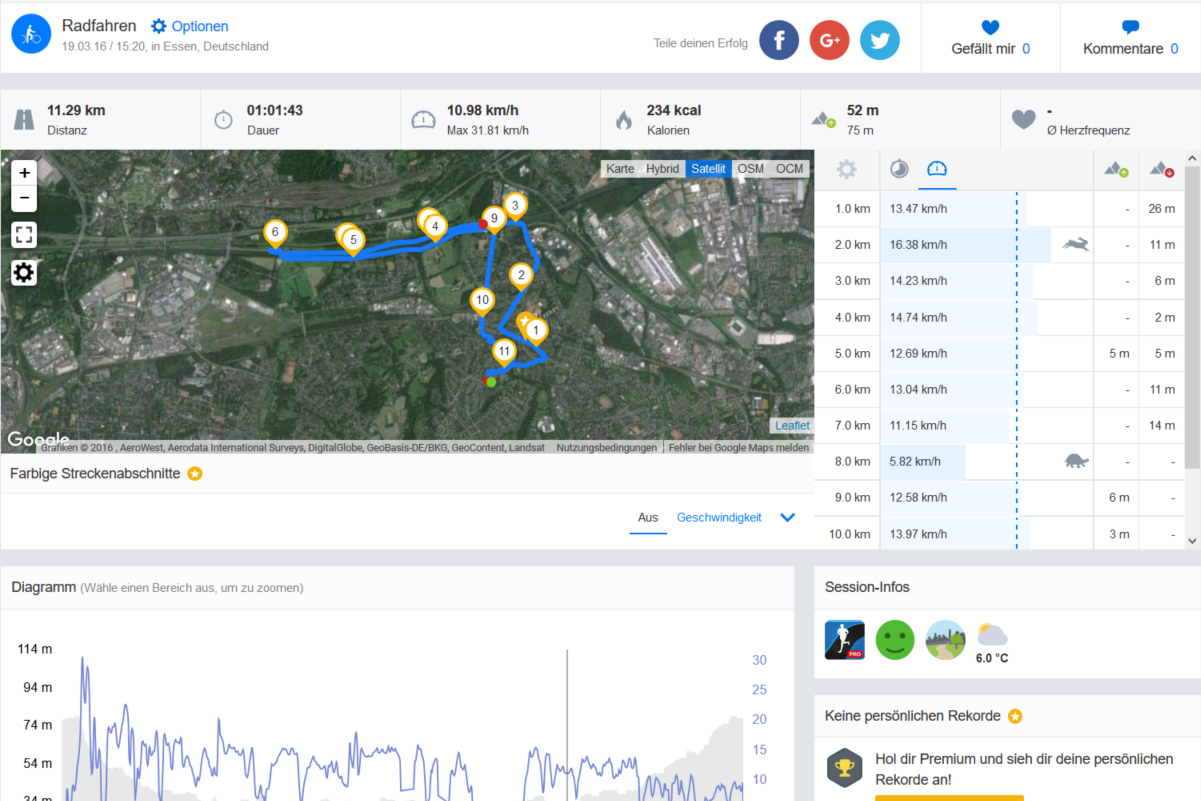Set colored segments to Aus
This screenshot has width=1201, height=801.
coord(648,517)
